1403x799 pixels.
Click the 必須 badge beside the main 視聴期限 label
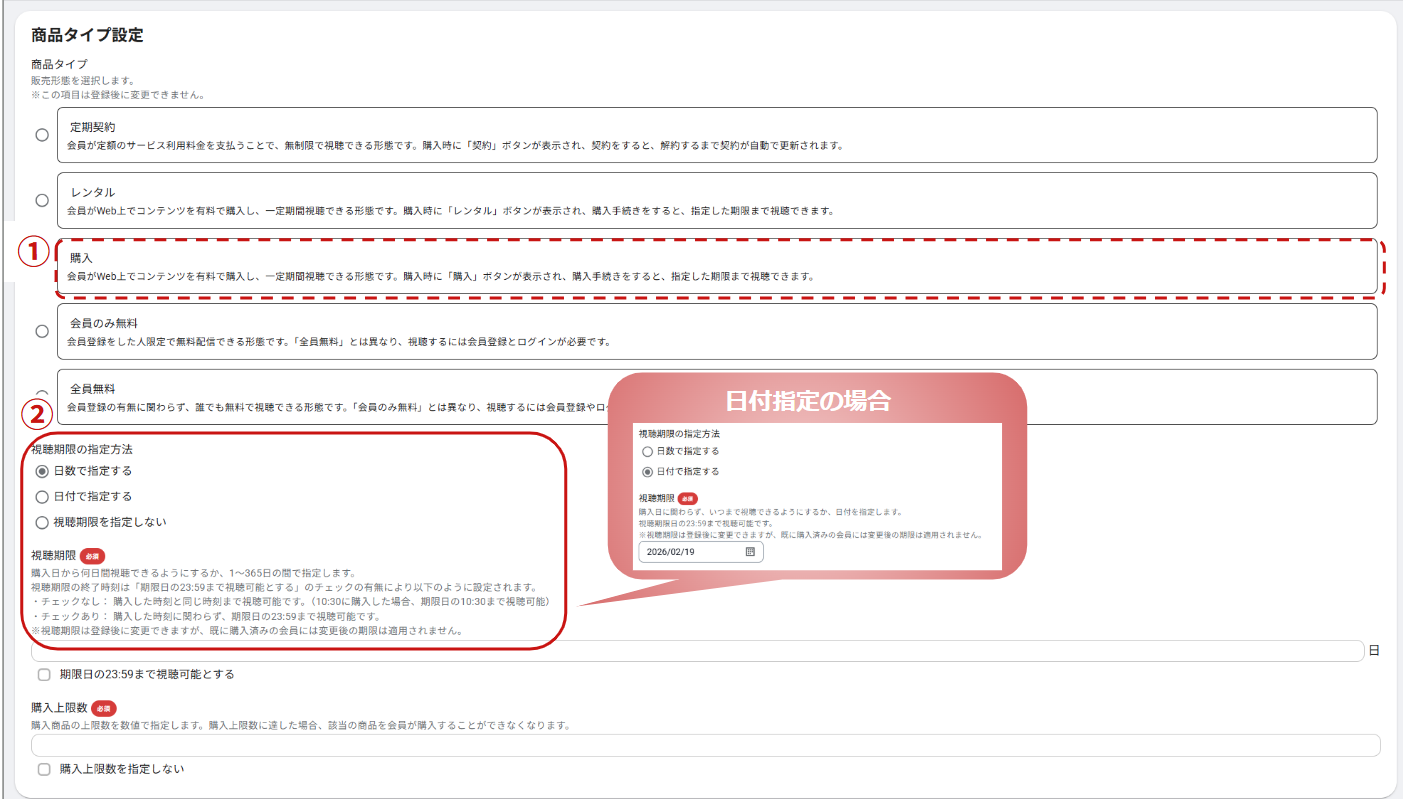(92, 555)
